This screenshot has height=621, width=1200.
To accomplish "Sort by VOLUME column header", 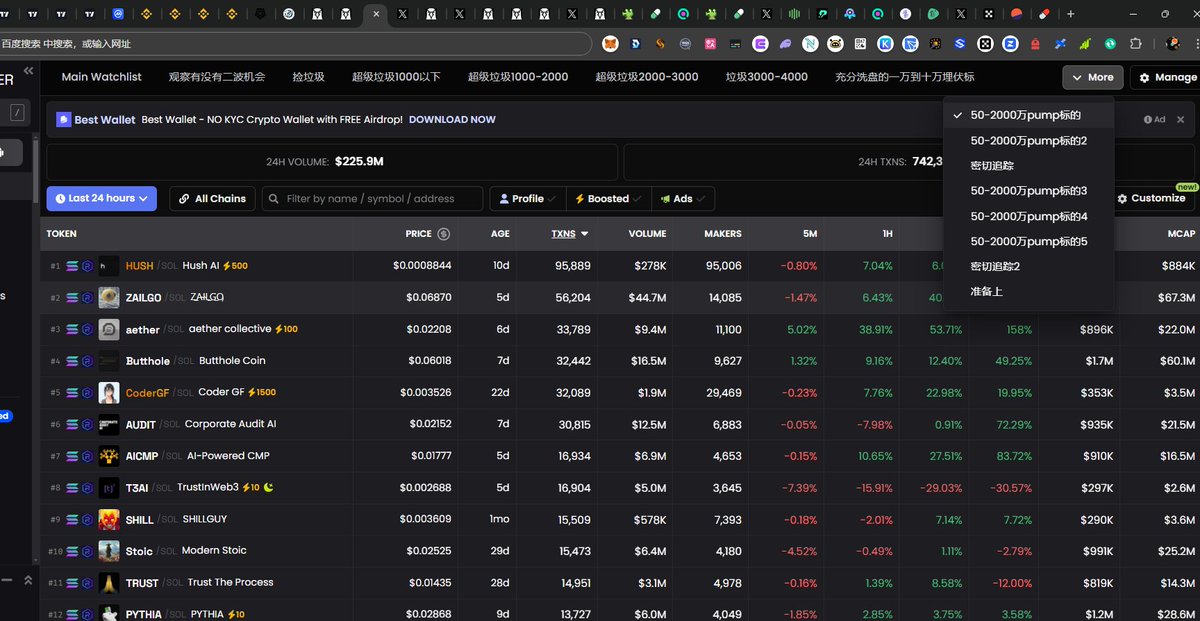I will pos(647,234).
